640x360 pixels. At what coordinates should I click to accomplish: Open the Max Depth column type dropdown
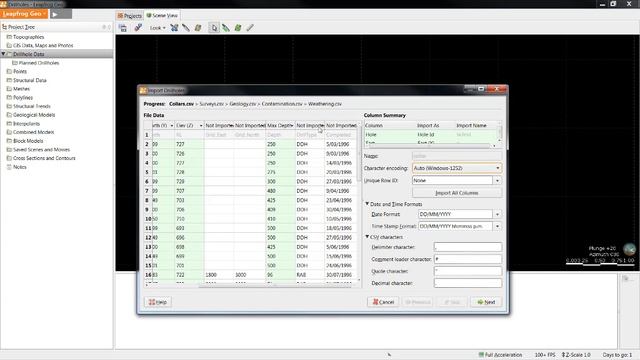point(292,125)
